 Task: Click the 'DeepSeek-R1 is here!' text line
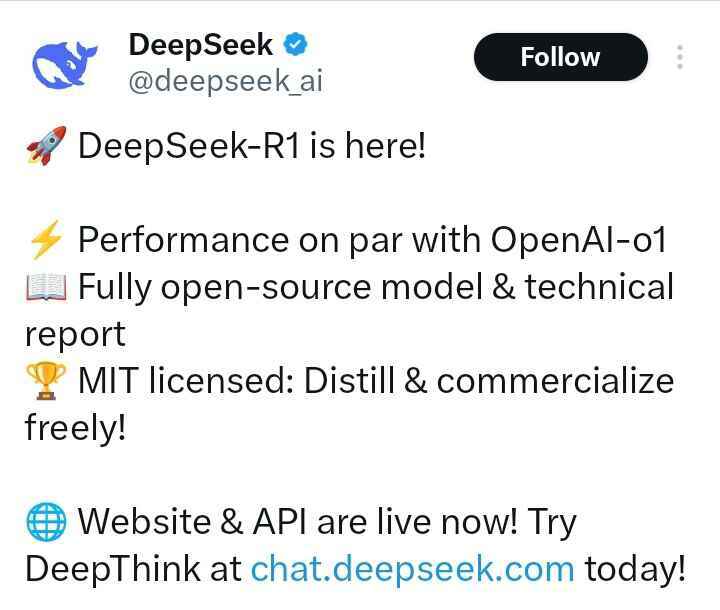point(252,145)
